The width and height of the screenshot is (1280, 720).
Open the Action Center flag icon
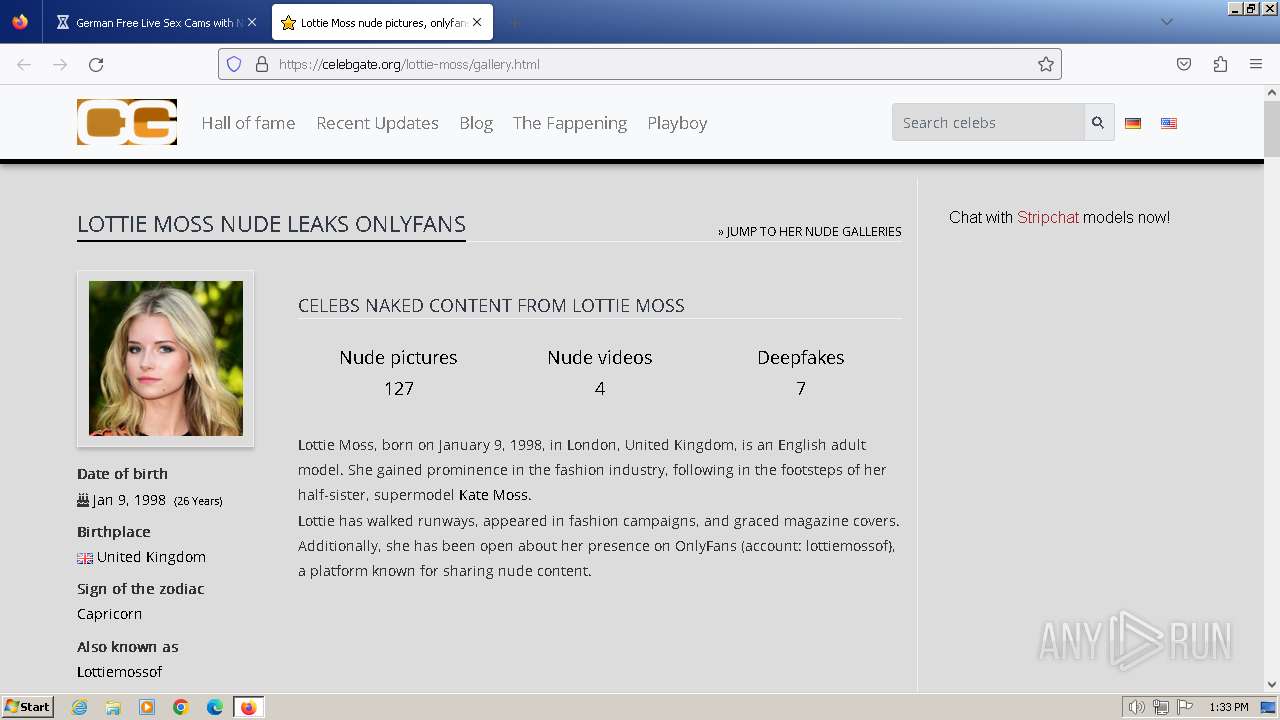(x=1185, y=707)
